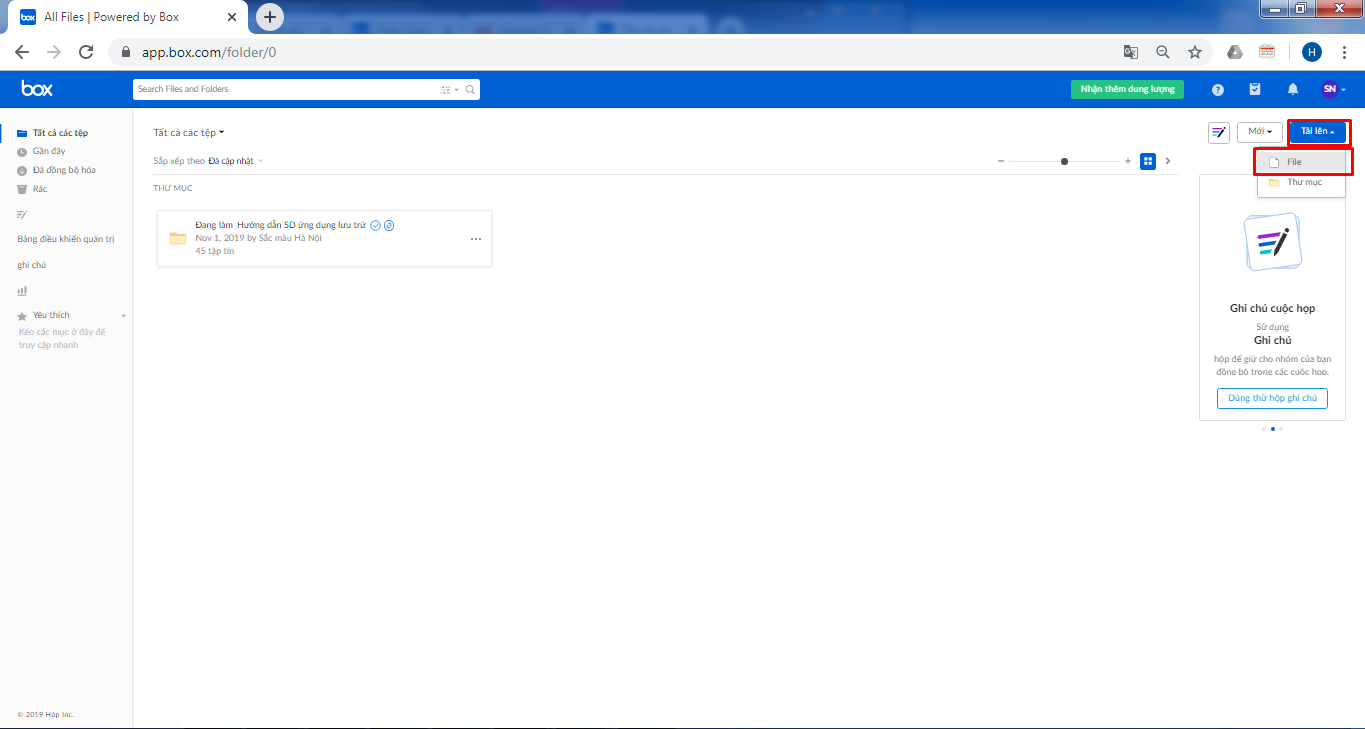Screen dimensions: 1365x729
Task: Click Dùng thử hộp ghi chú button
Action: click(x=1272, y=398)
